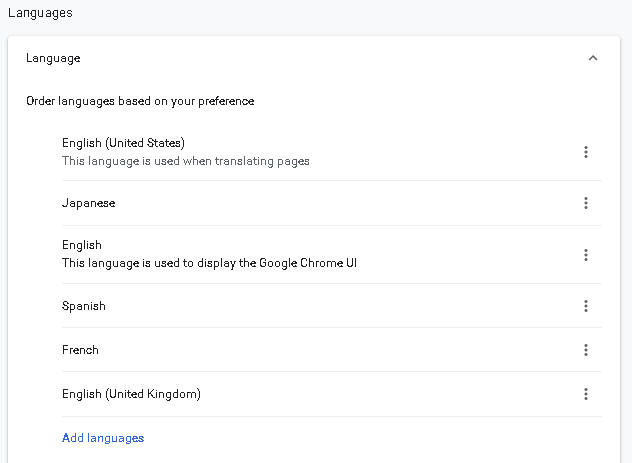Select the English (United Kingdom) language name
This screenshot has height=463, width=632.
click(131, 394)
